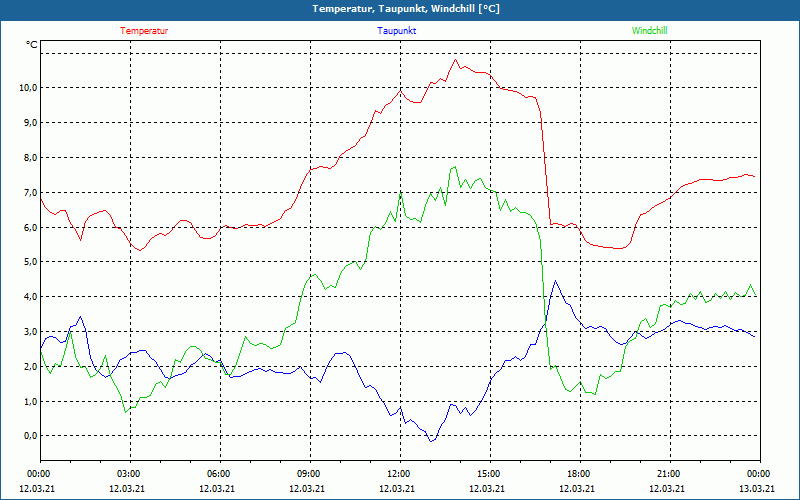
Task: Click the 0,0 y-axis value
Action: coord(30,436)
